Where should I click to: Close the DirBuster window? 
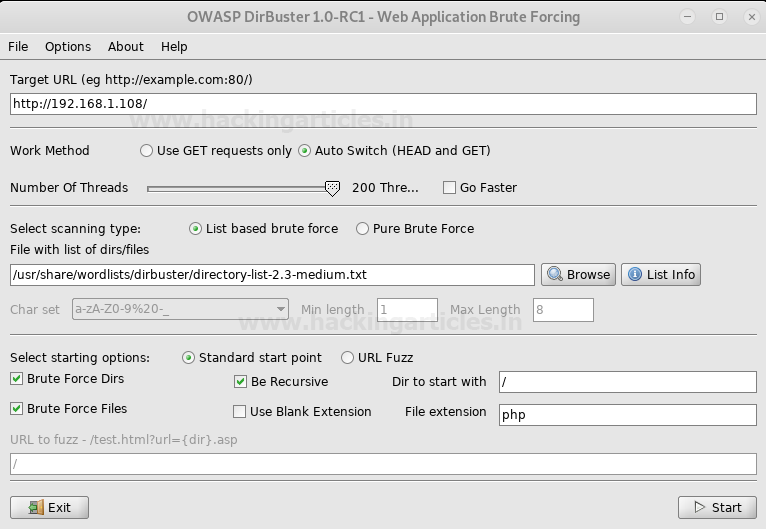[x=751, y=17]
